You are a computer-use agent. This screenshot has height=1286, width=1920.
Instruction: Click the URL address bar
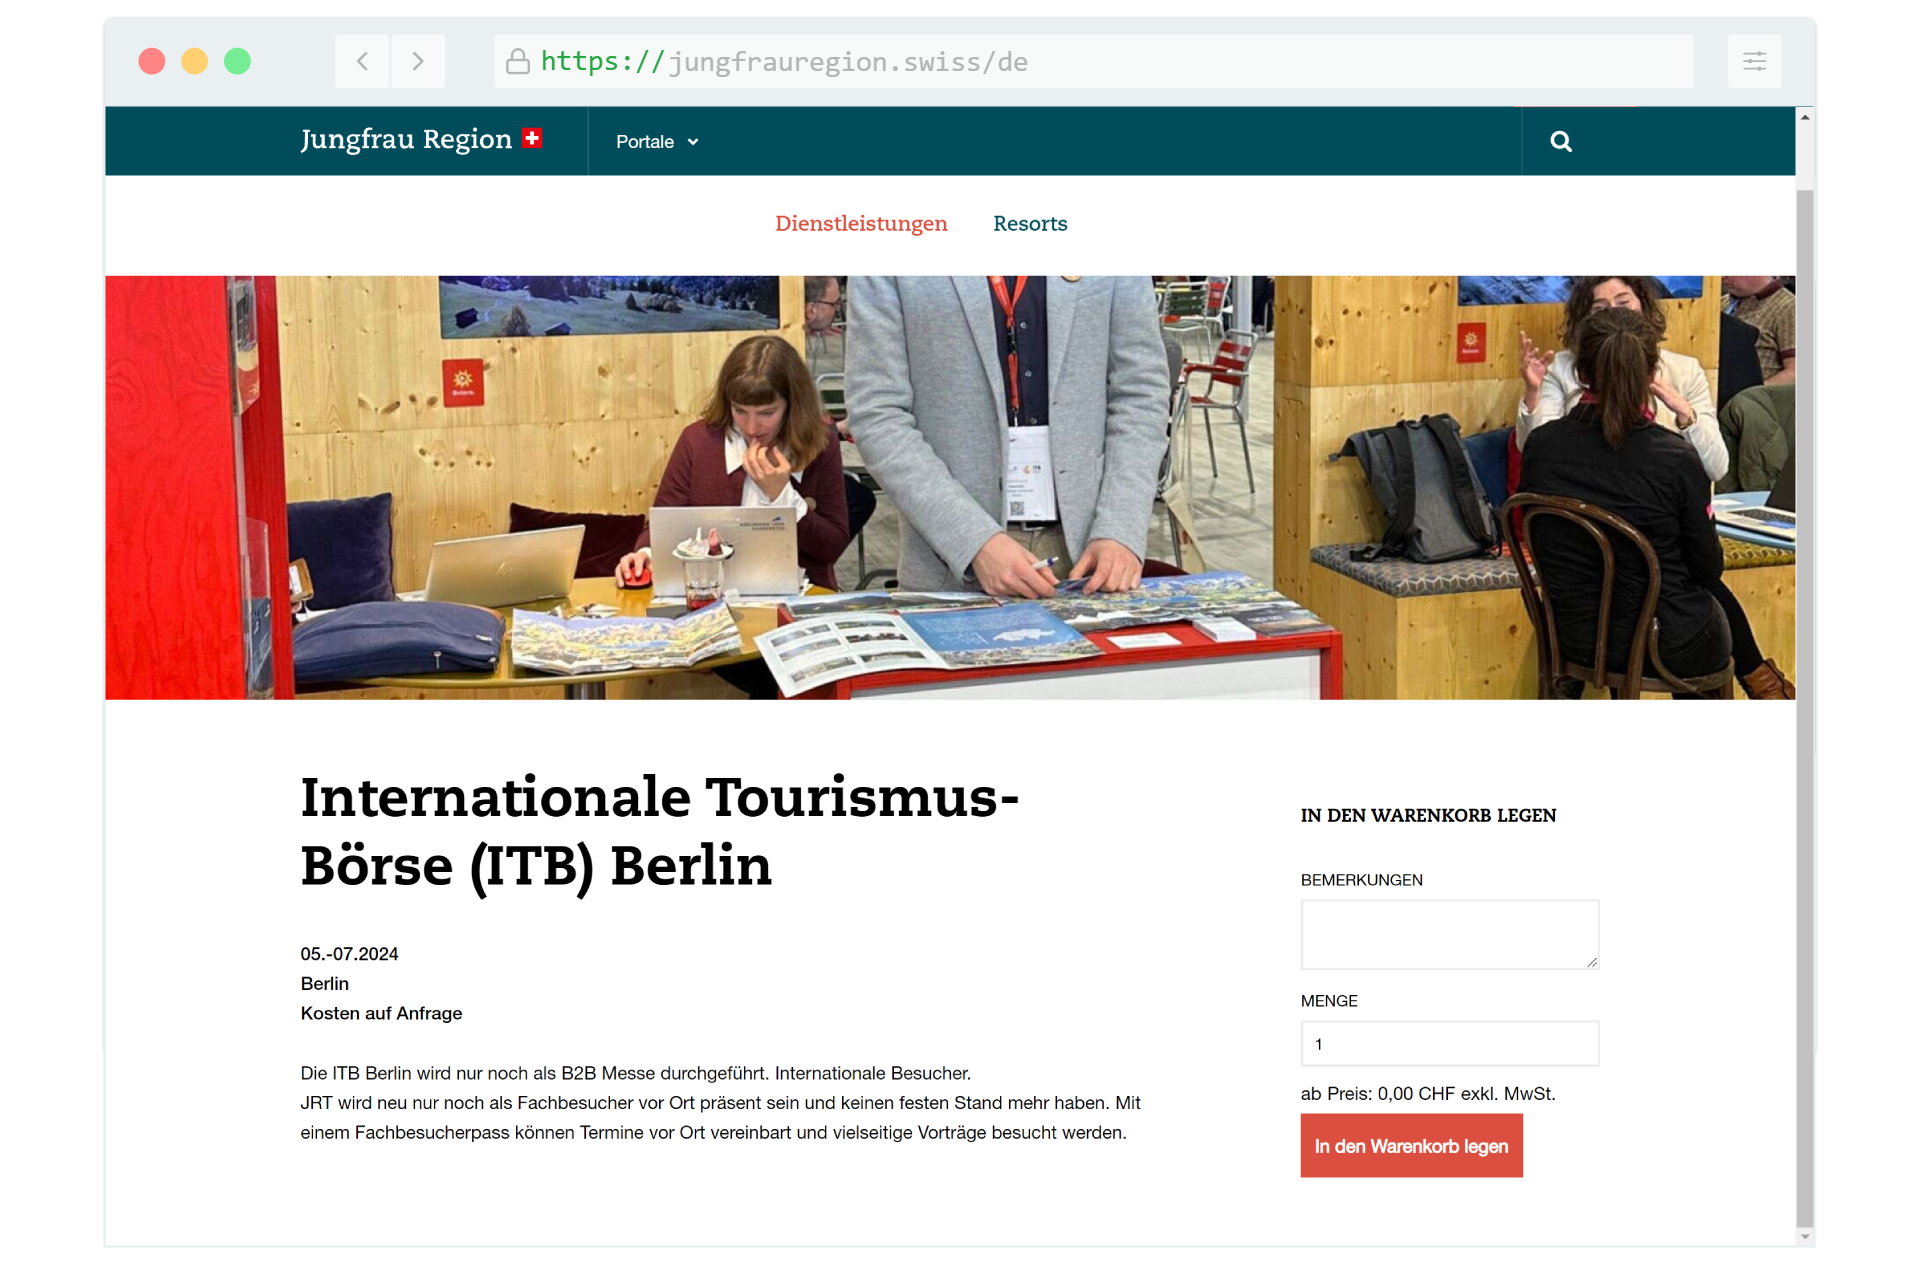1100,62
